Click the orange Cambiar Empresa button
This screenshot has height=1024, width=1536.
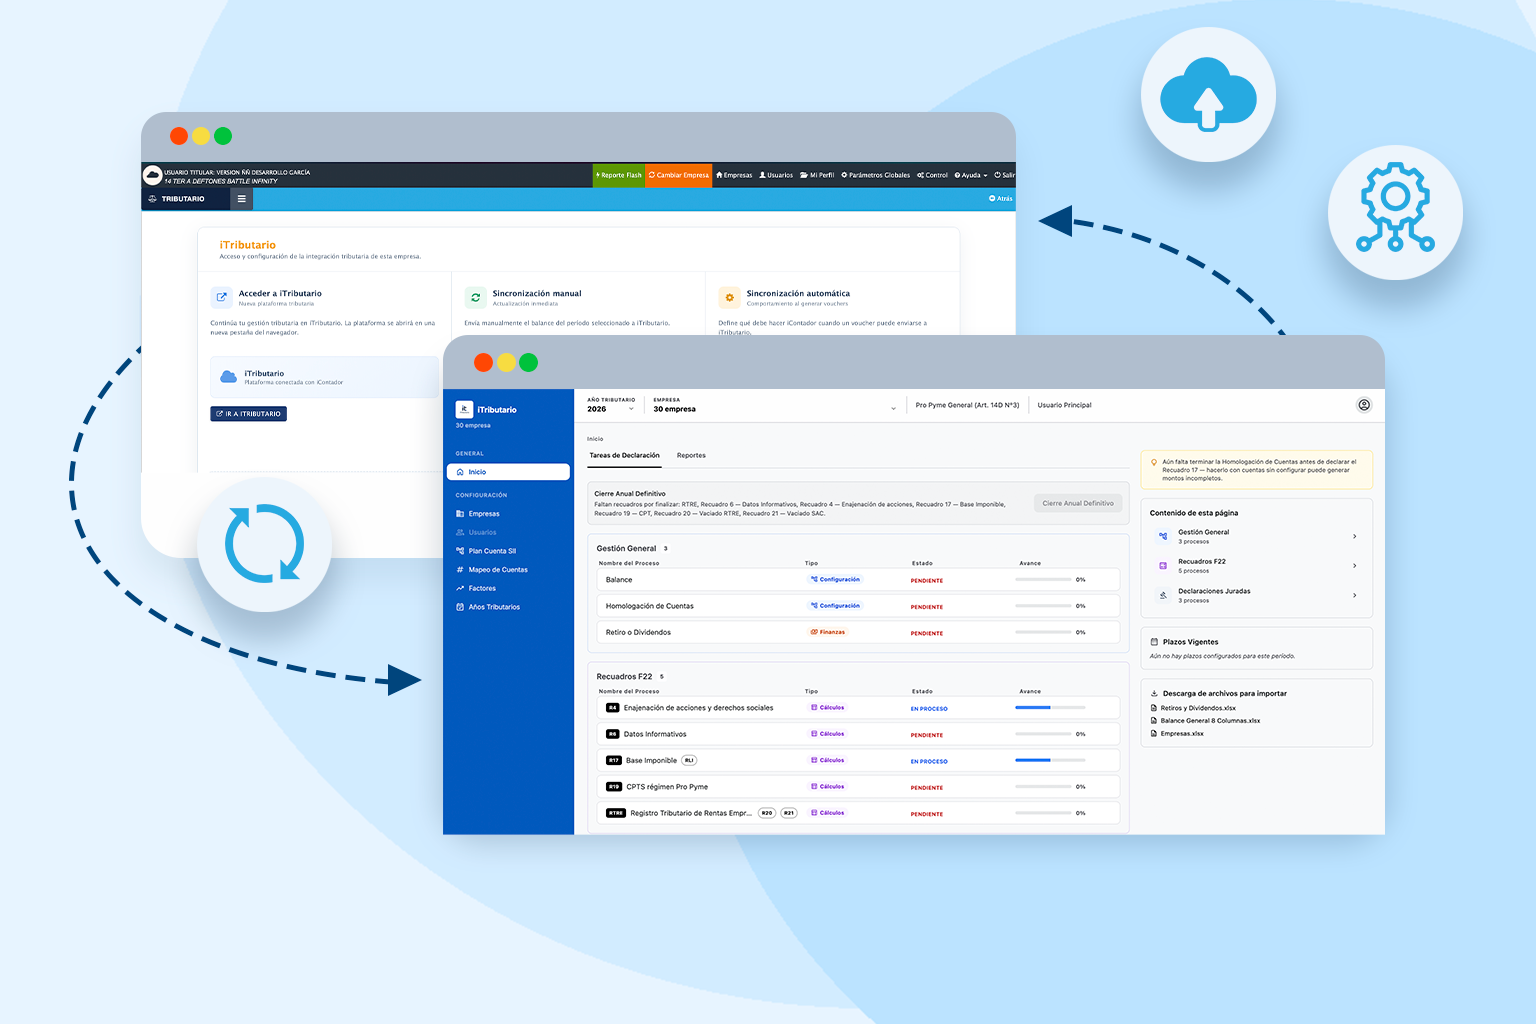(679, 175)
